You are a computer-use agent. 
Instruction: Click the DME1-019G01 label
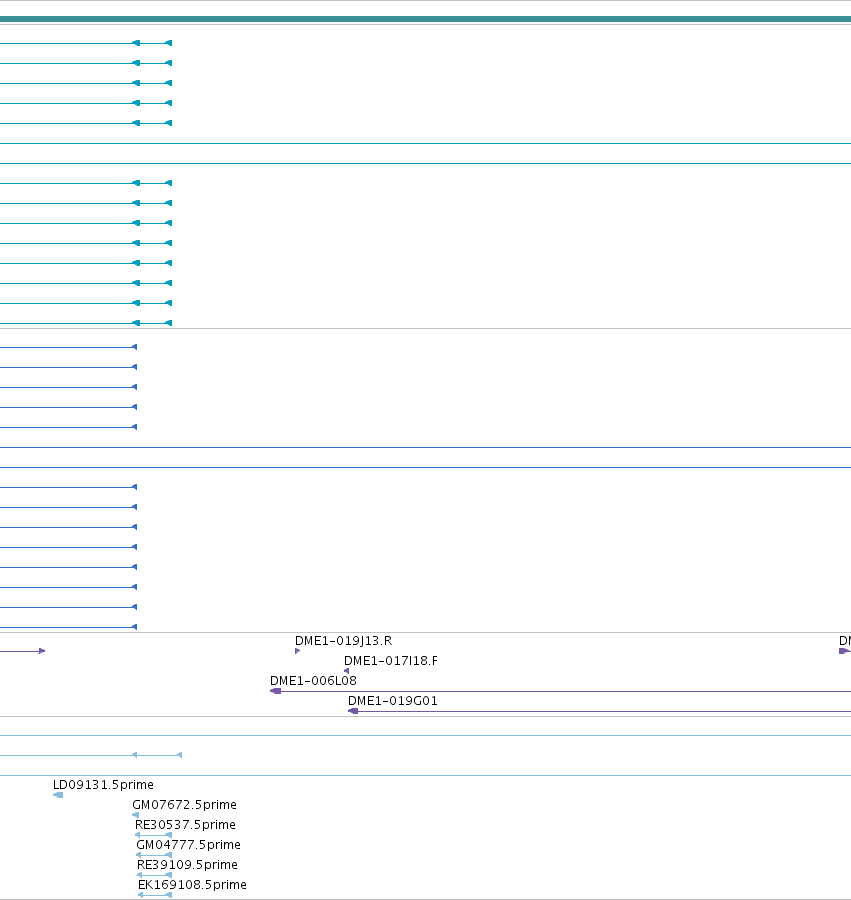393,701
